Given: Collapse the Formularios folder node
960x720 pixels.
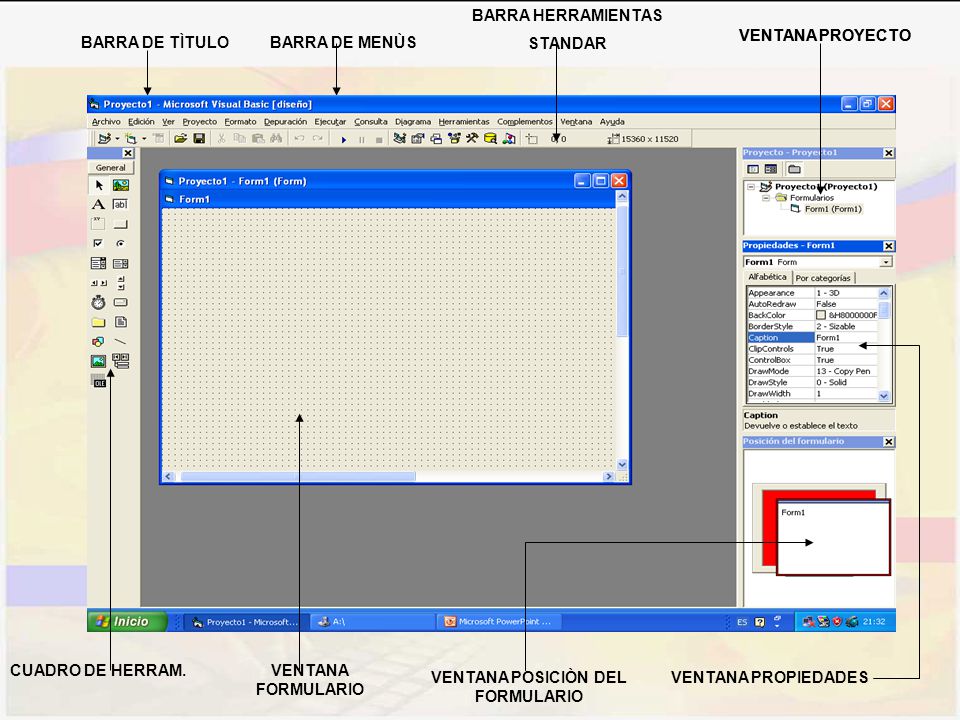Looking at the screenshot, I should click(765, 198).
